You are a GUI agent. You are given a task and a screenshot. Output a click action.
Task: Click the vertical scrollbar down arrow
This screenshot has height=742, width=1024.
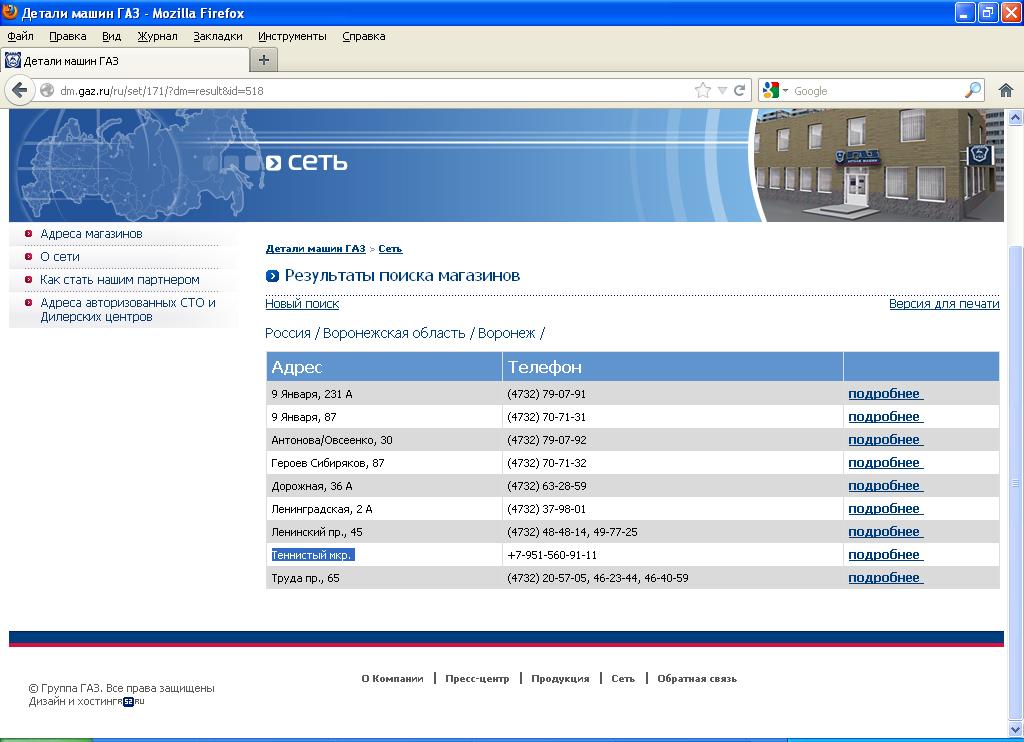tap(1016, 731)
